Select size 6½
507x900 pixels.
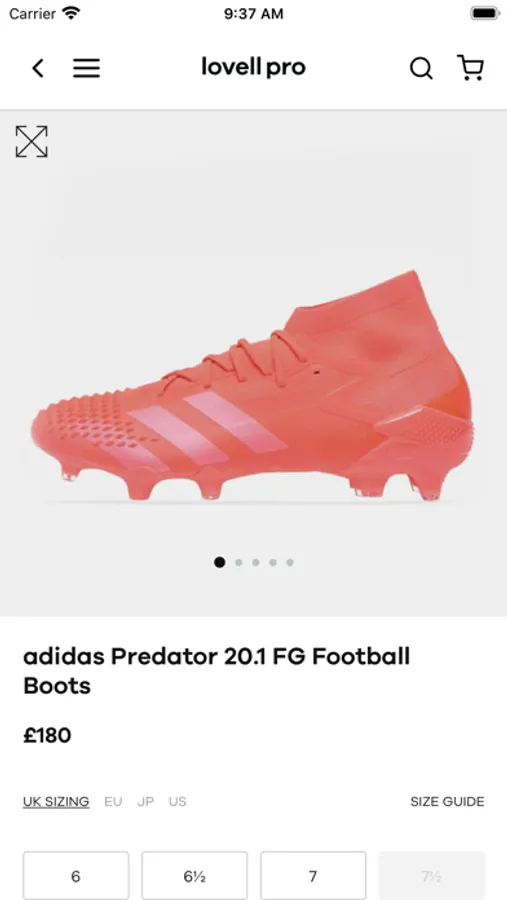click(195, 876)
